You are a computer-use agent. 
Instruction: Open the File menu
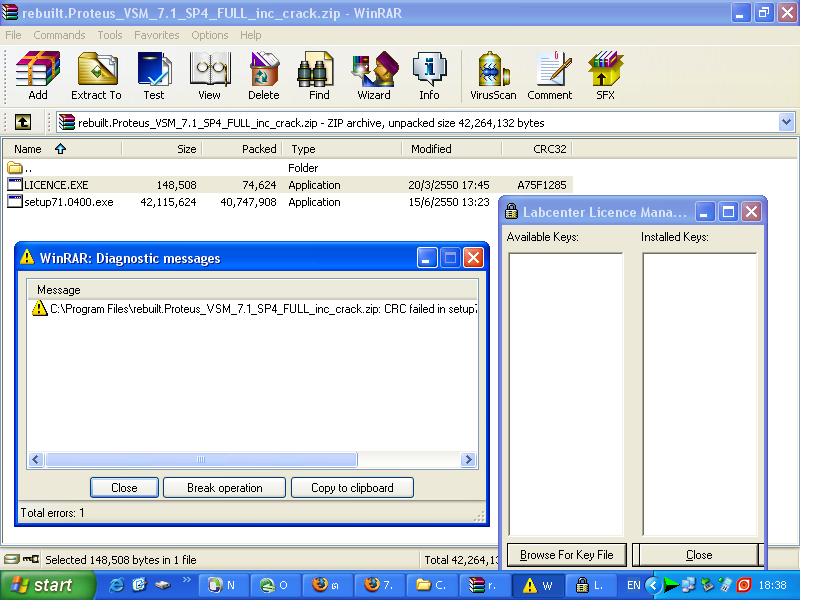pyautogui.click(x=13, y=35)
